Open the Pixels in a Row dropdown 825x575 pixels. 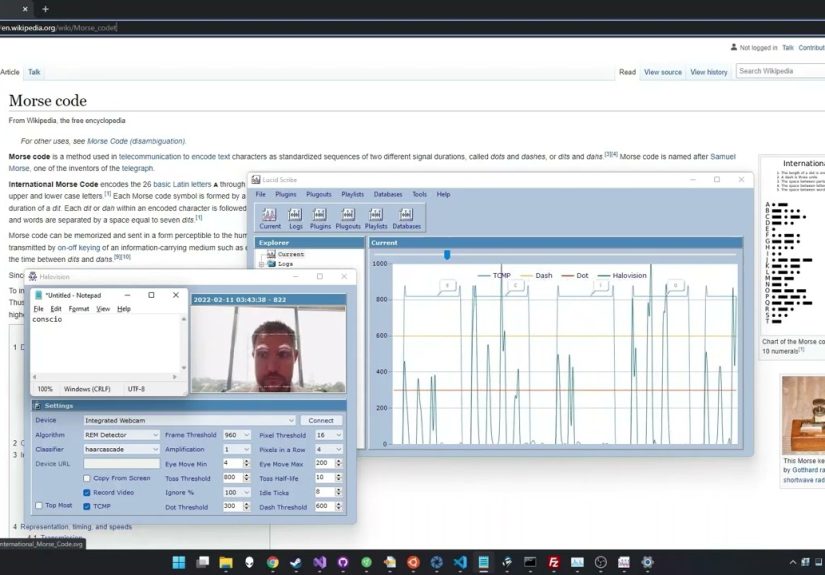coord(329,449)
